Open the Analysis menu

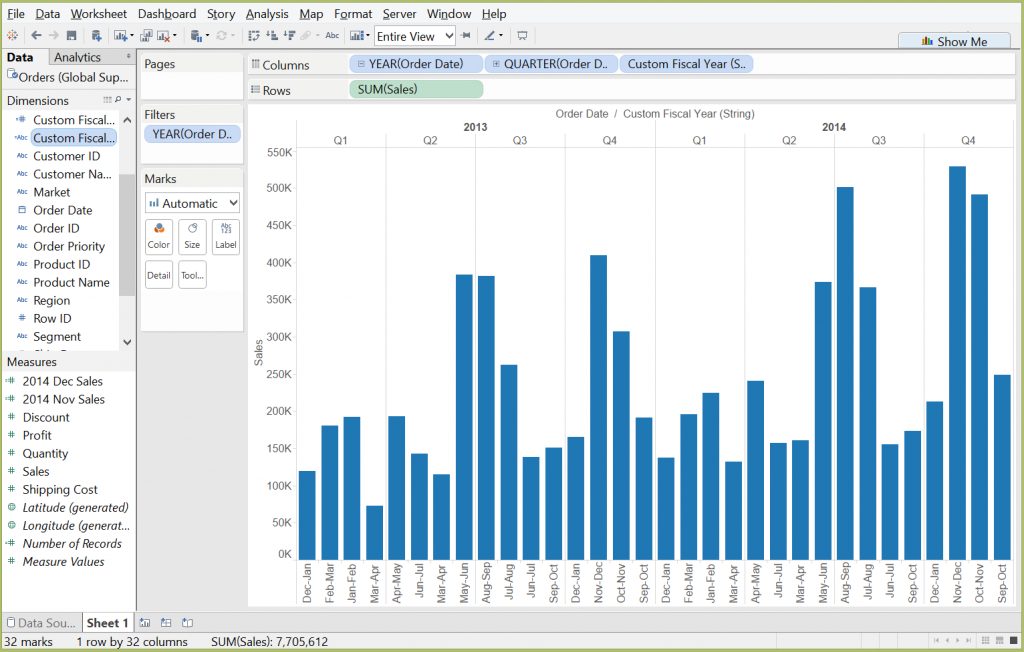pos(266,14)
